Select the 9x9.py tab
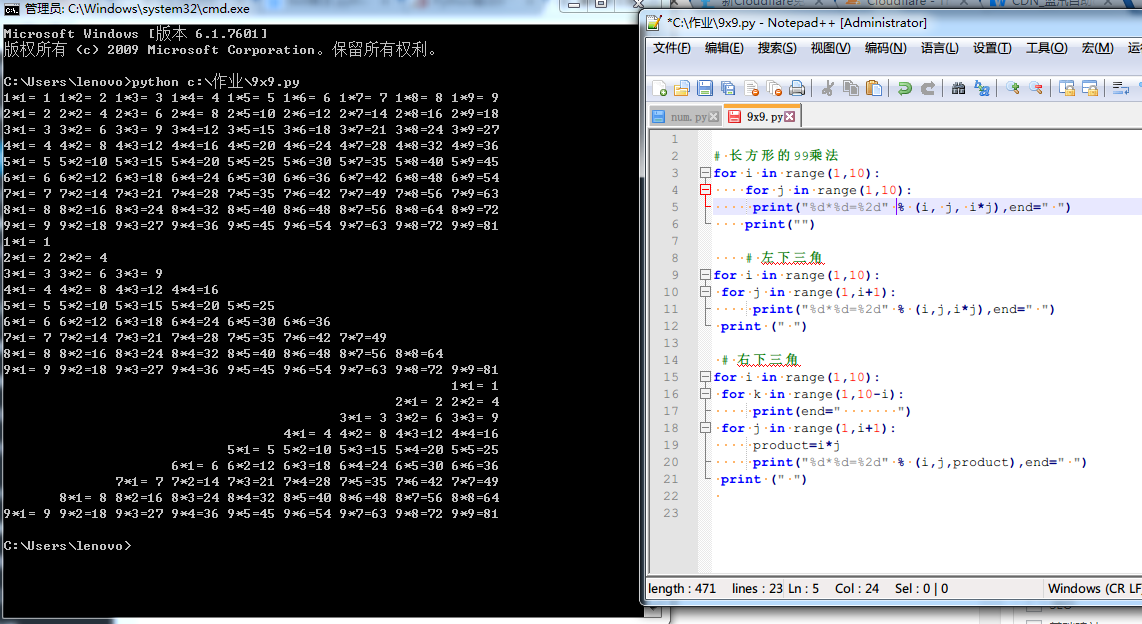Viewport: 1142px width, 624px height. point(761,116)
